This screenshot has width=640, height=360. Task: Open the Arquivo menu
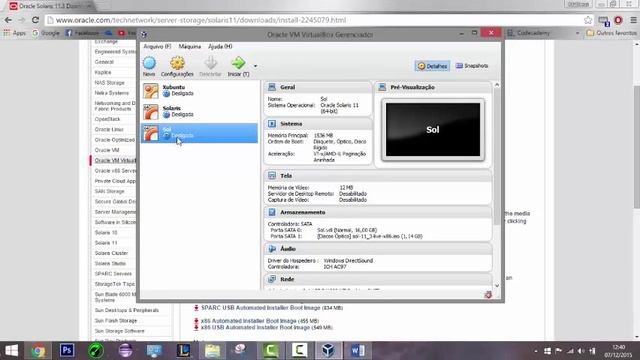click(157, 47)
